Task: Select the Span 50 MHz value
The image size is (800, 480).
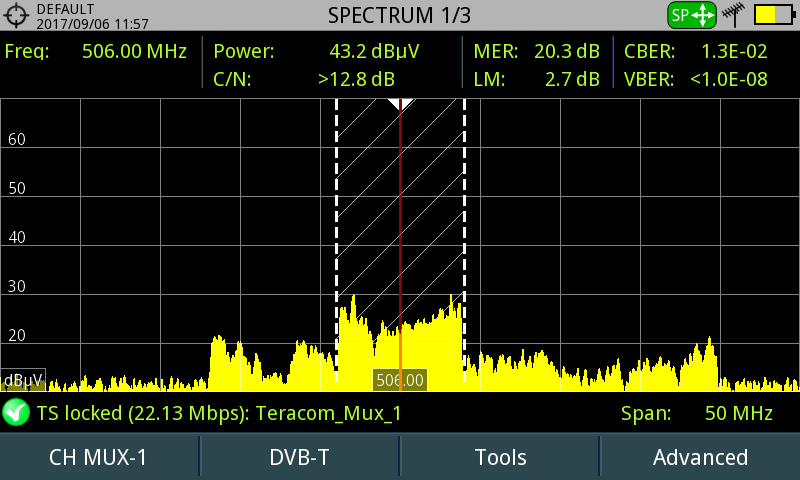Action: (738, 413)
